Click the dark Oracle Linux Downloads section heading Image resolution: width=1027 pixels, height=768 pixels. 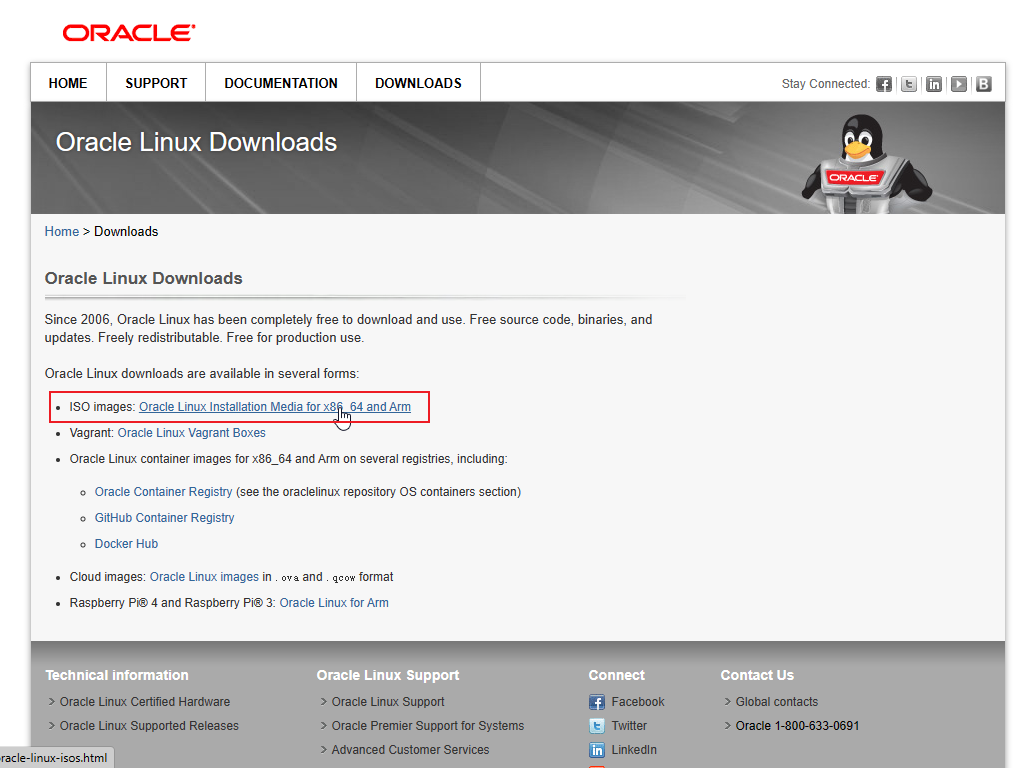pyautogui.click(x=143, y=278)
